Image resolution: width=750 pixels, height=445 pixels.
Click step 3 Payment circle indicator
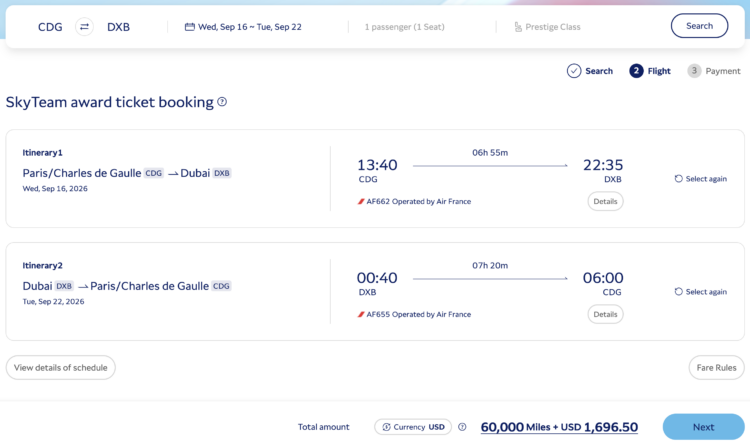point(694,71)
